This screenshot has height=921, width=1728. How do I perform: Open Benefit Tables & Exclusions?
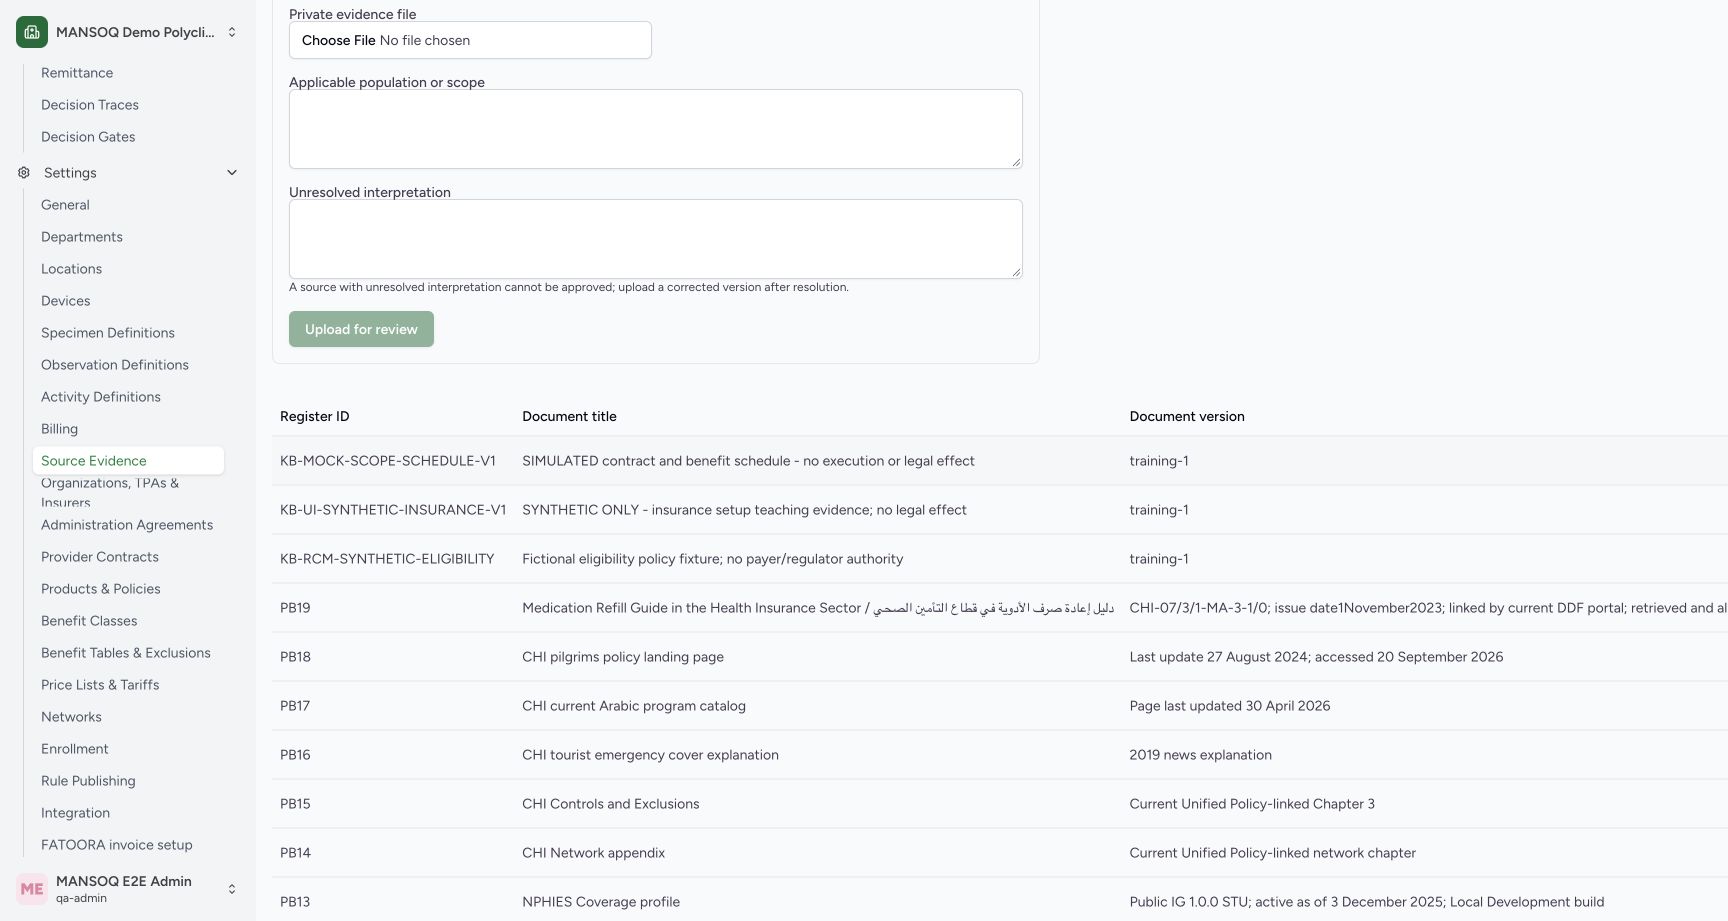[126, 653]
